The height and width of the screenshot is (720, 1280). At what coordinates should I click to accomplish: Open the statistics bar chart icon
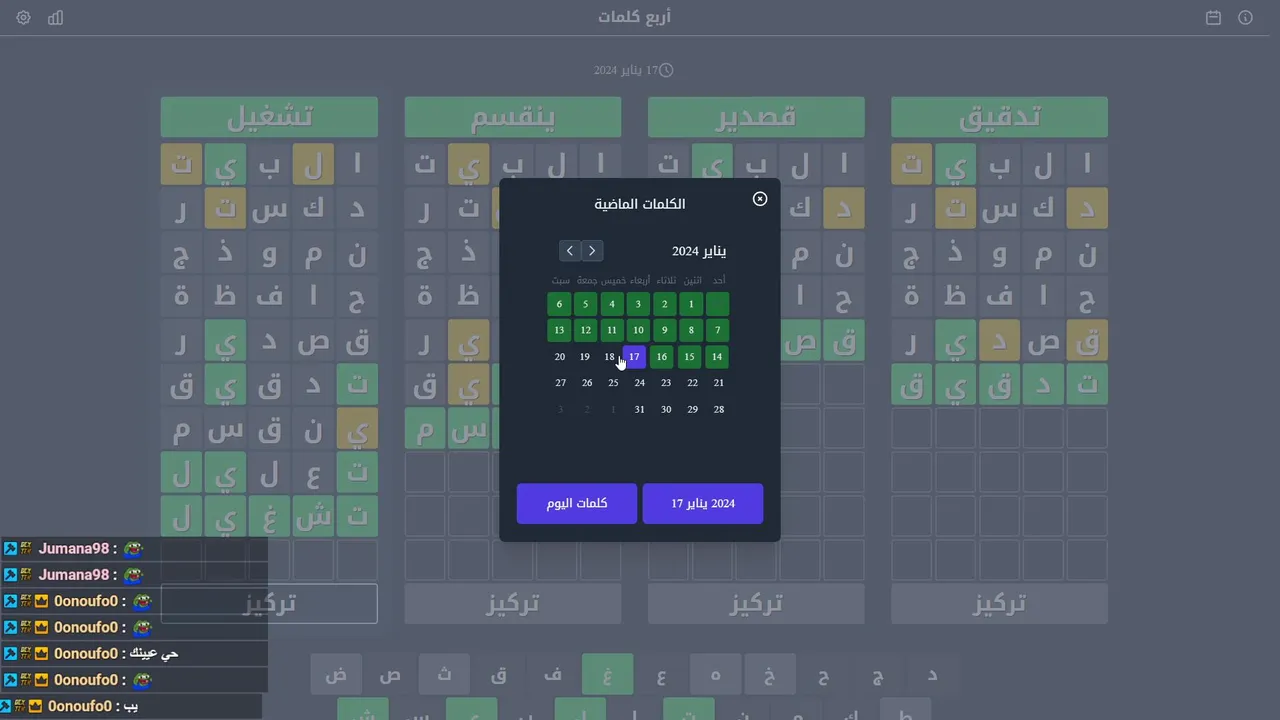pos(56,18)
